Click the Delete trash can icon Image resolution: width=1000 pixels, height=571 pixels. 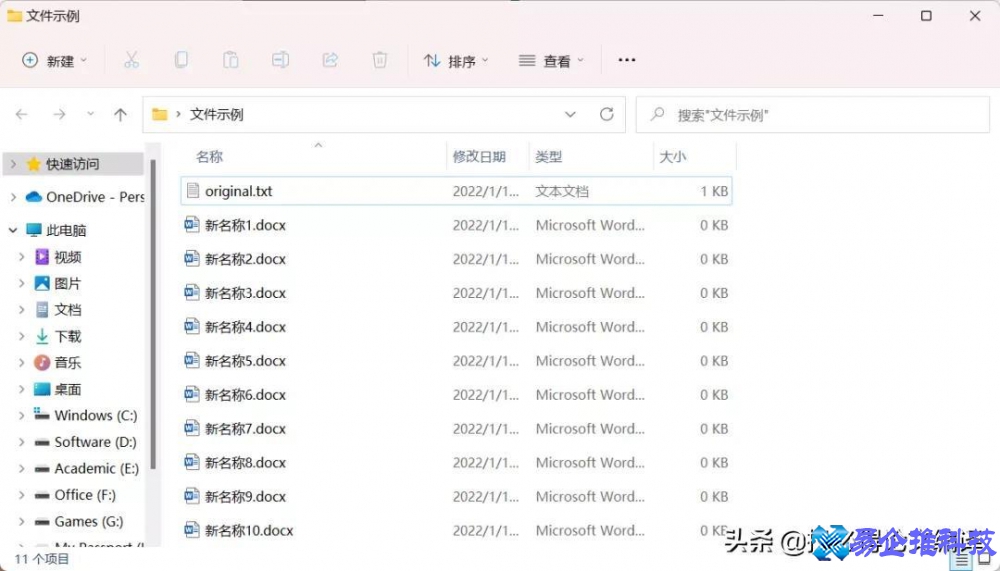379,60
